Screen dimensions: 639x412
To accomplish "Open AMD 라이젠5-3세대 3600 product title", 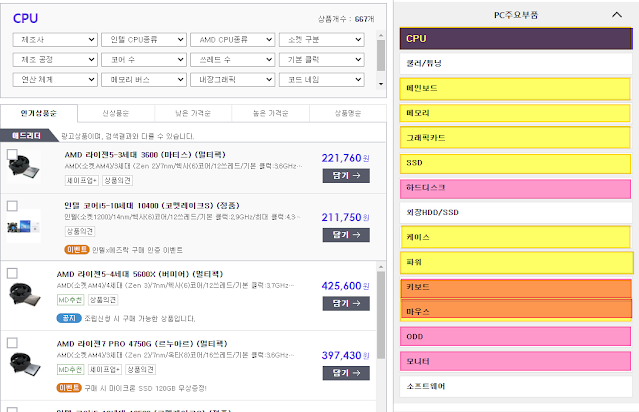I will (x=145, y=155).
